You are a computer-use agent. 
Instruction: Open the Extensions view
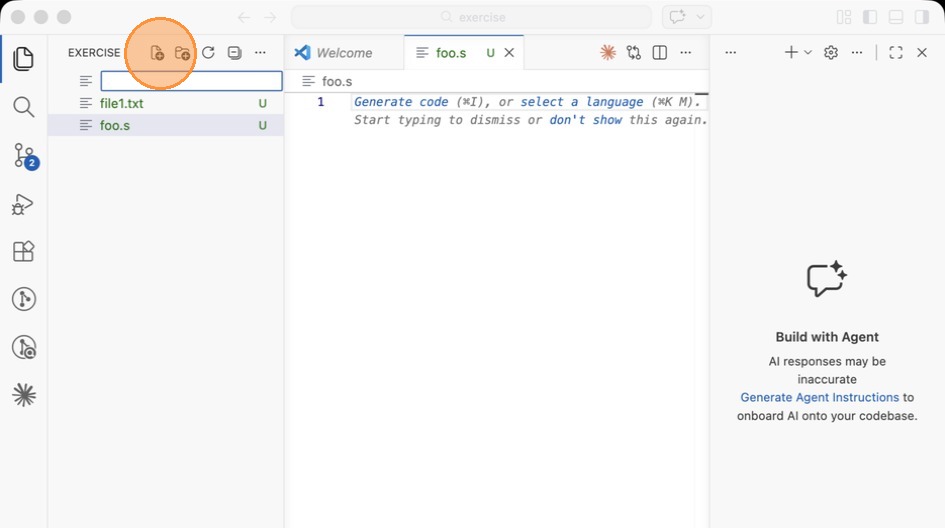[24, 251]
